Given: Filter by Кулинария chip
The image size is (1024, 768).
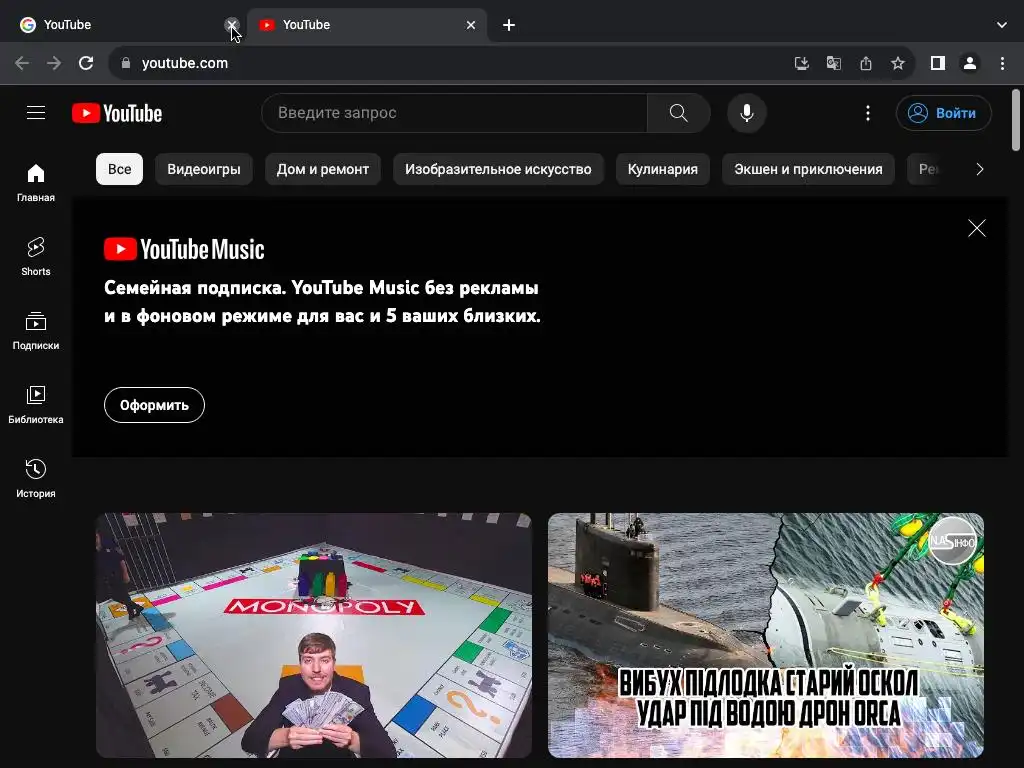Looking at the screenshot, I should pos(662,169).
